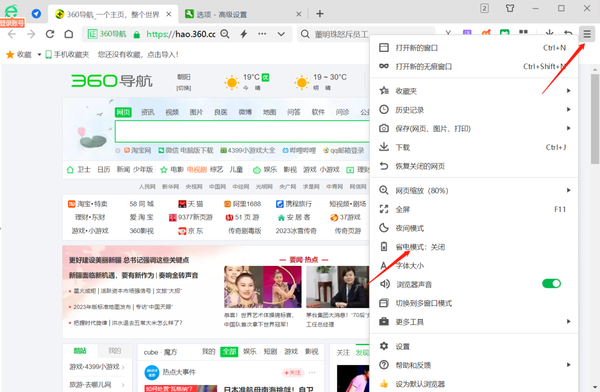Select 设为默认浏览器 menu item
This screenshot has width=600, height=392.
[x=474, y=384]
